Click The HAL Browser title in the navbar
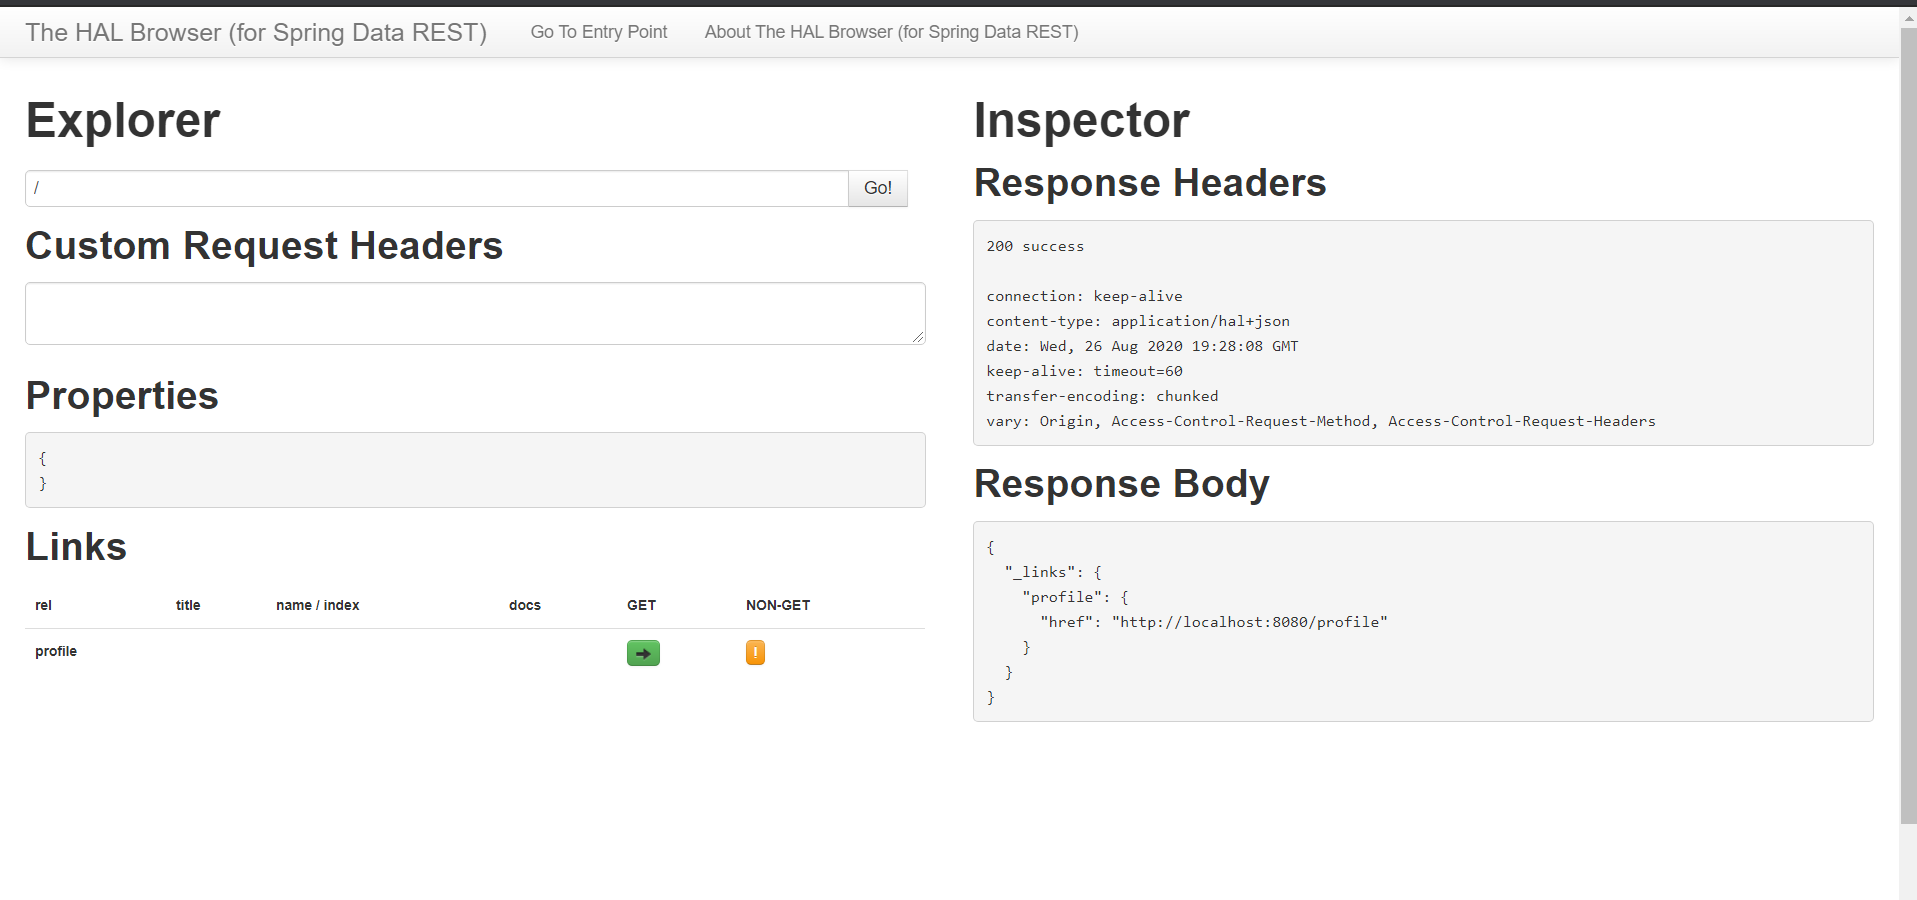The image size is (1917, 900). click(x=256, y=32)
